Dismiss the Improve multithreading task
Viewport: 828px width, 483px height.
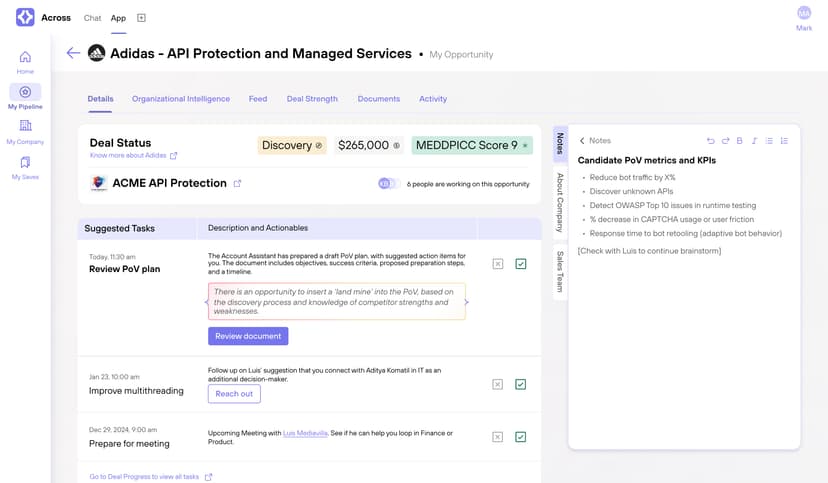(x=497, y=384)
